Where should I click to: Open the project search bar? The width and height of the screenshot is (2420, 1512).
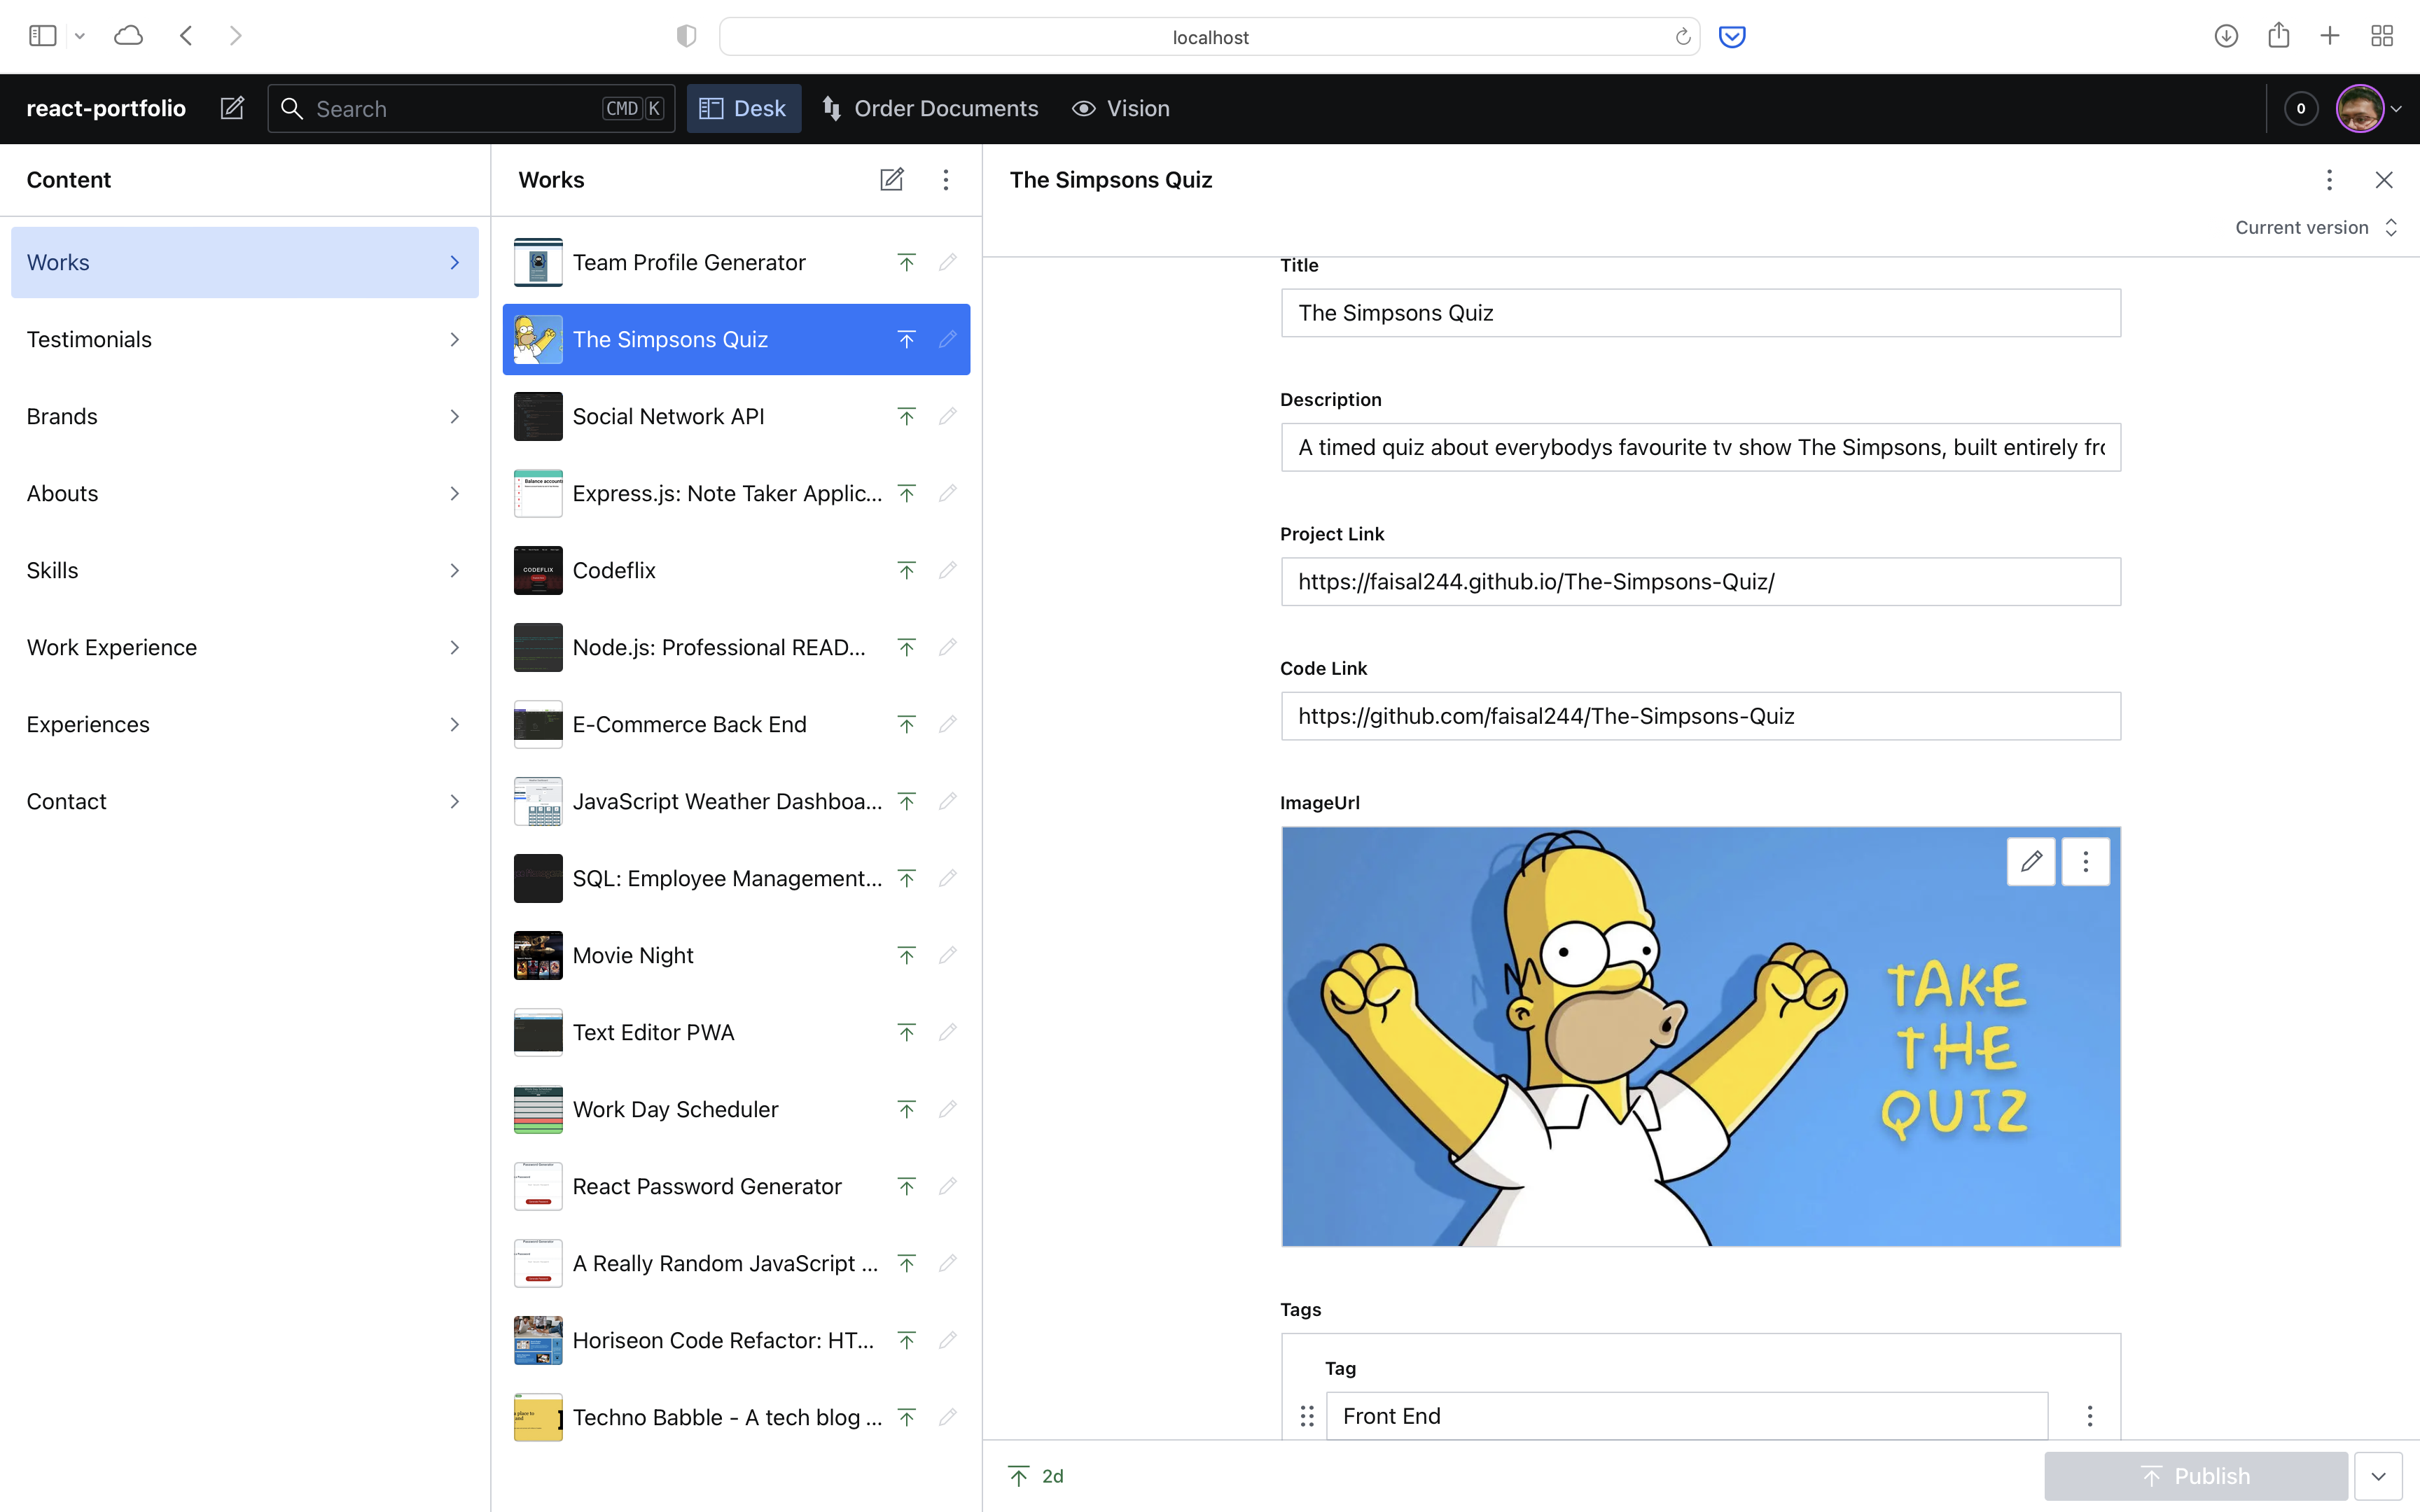click(470, 108)
